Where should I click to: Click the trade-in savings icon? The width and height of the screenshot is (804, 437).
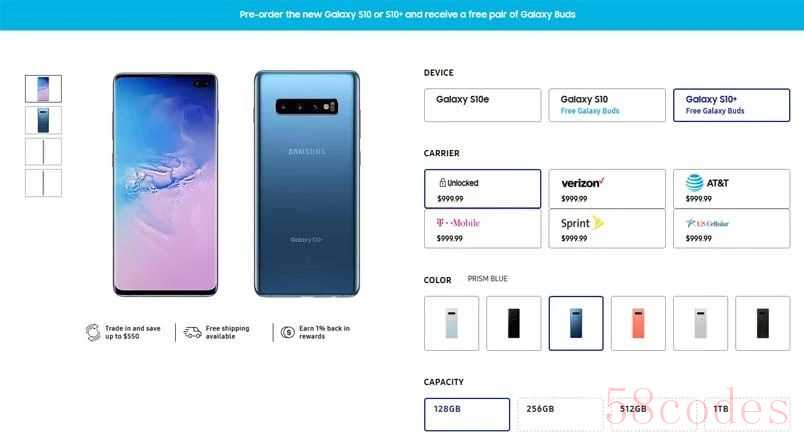(x=93, y=332)
